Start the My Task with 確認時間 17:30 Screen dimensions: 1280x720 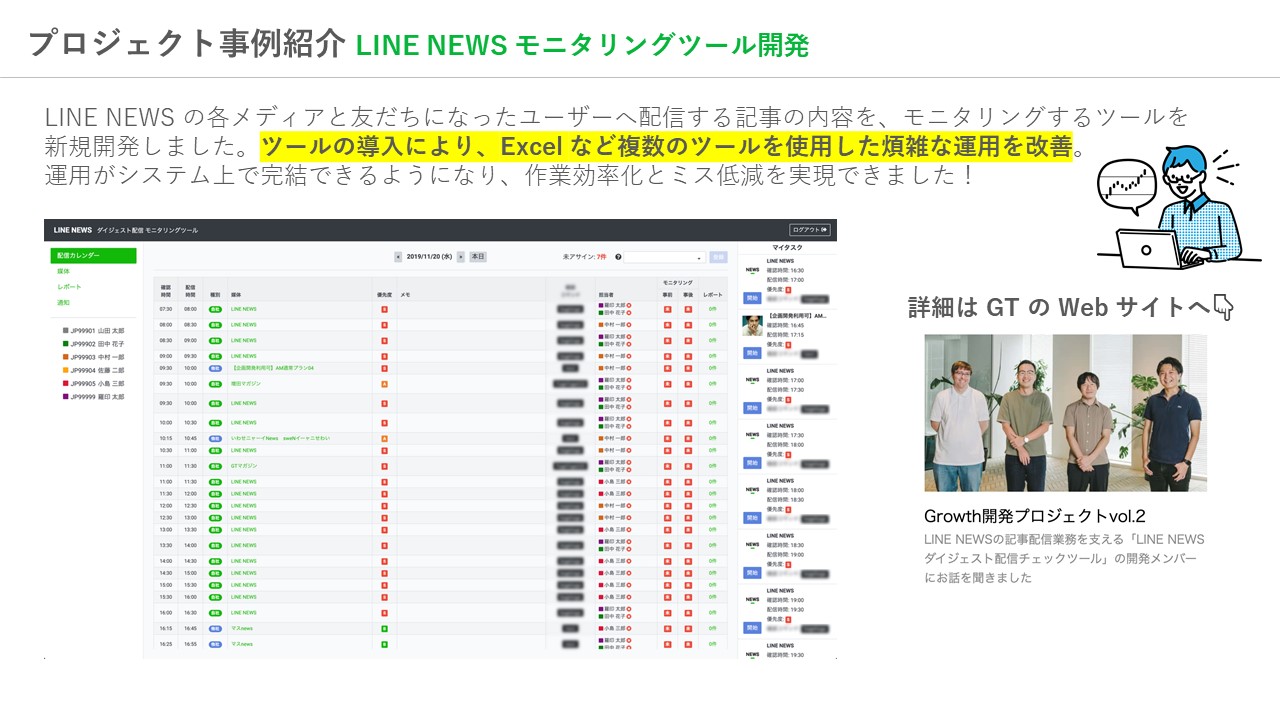[x=752, y=463]
